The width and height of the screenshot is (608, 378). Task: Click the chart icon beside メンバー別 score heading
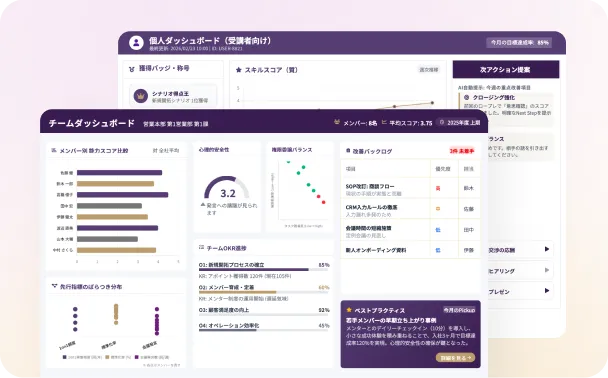[54, 150]
